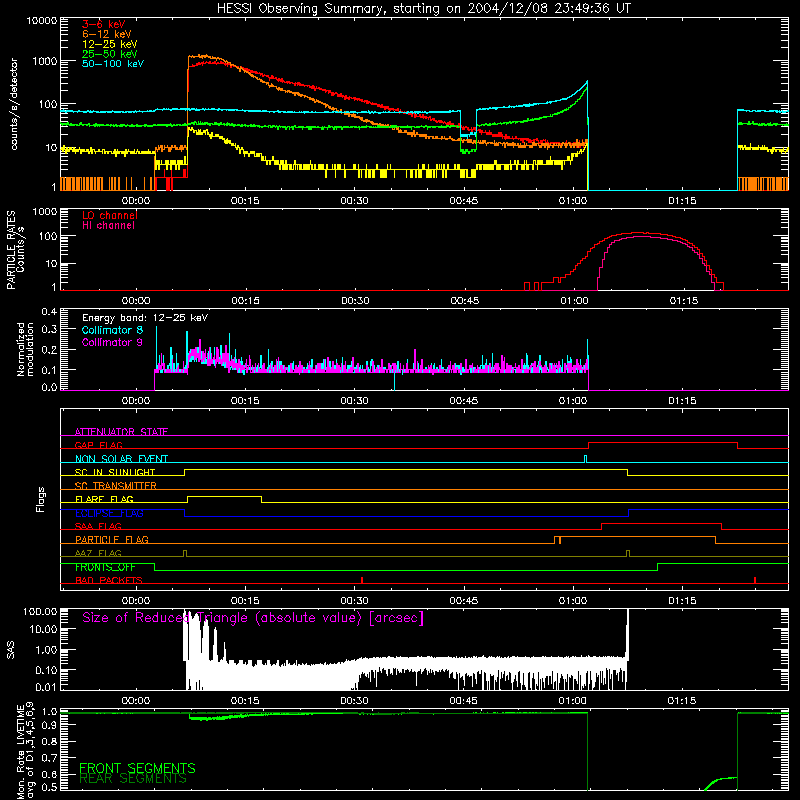
Task: Click the Size of Reduced Triangle caption
Action: click(253, 618)
